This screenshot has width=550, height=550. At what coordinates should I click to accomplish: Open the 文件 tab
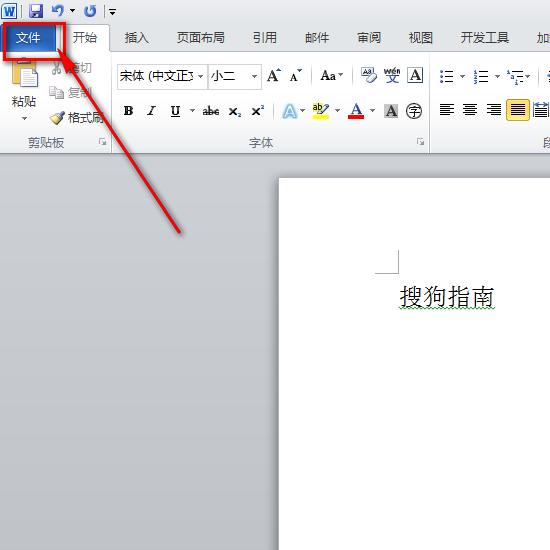point(29,38)
